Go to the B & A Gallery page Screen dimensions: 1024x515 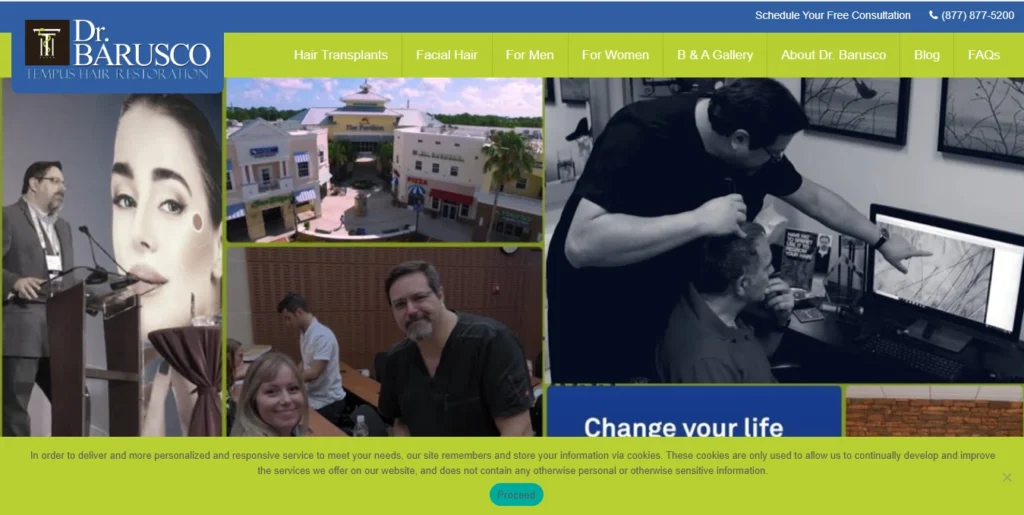coord(714,55)
